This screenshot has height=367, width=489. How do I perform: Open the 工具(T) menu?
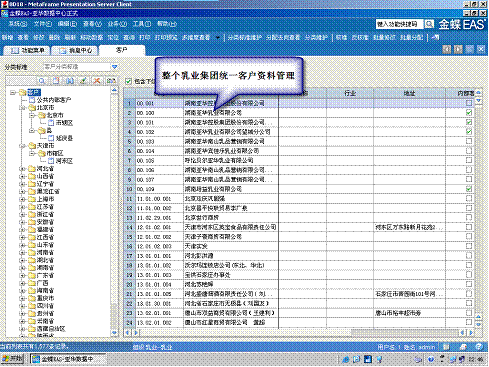[142, 24]
